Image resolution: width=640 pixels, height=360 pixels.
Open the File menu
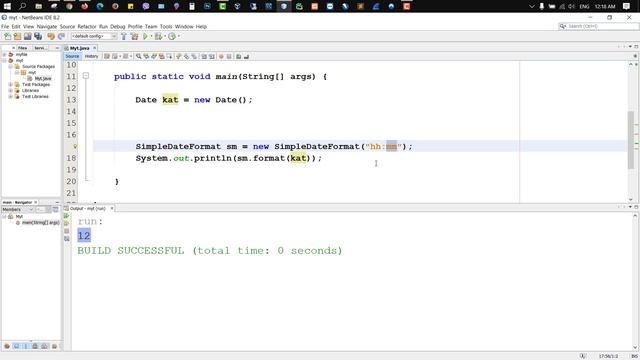point(5,27)
